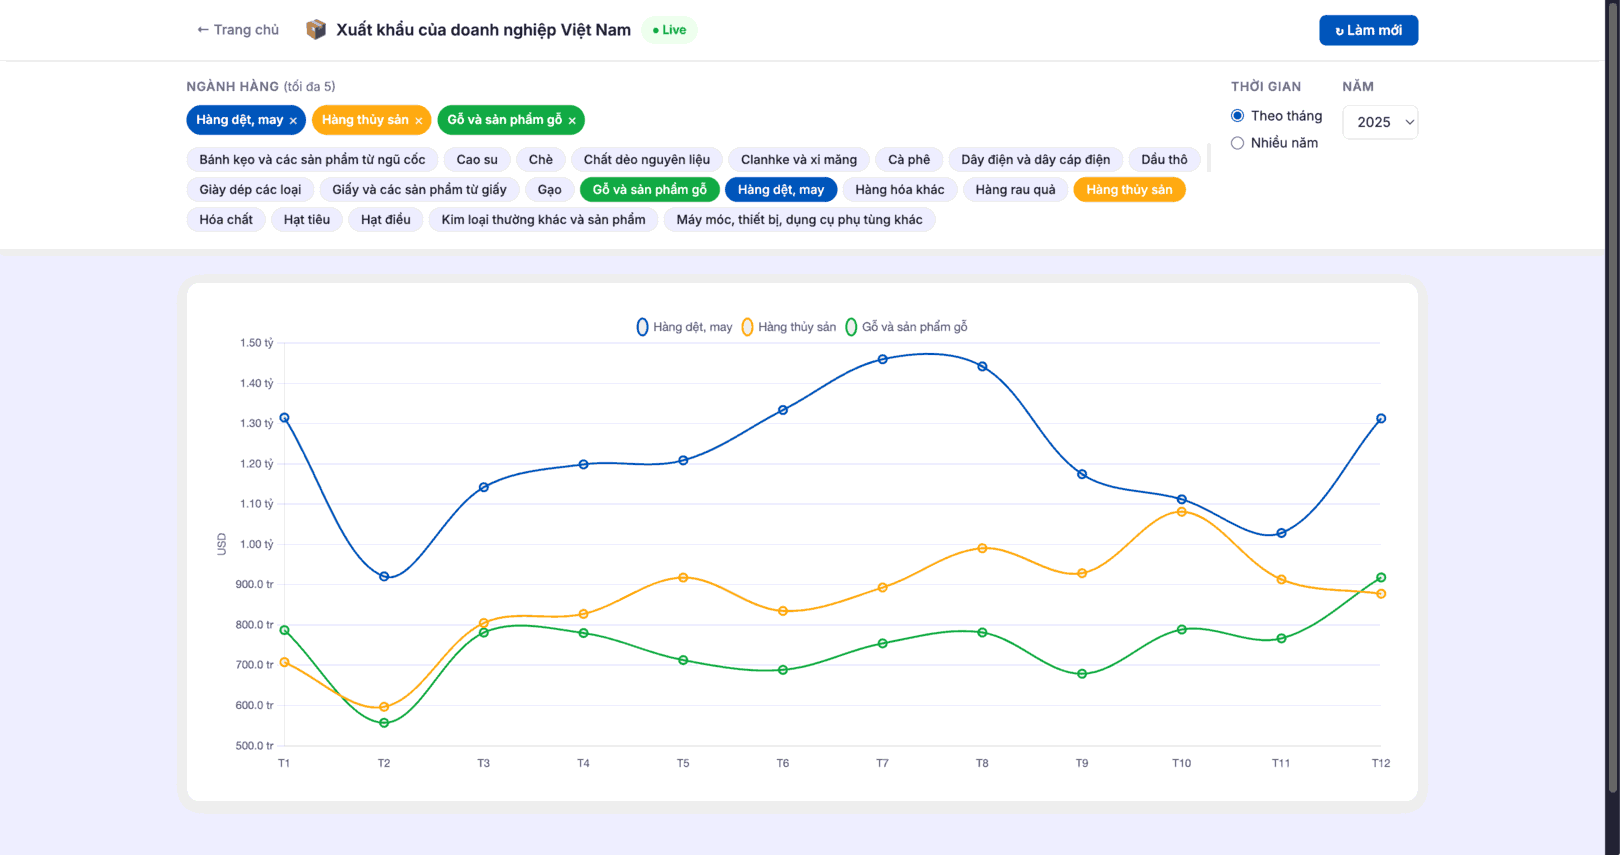Viewport: 1620px width, 855px height.
Task: Toggle Hàng dệt, may legend marker
Action: [x=642, y=327]
